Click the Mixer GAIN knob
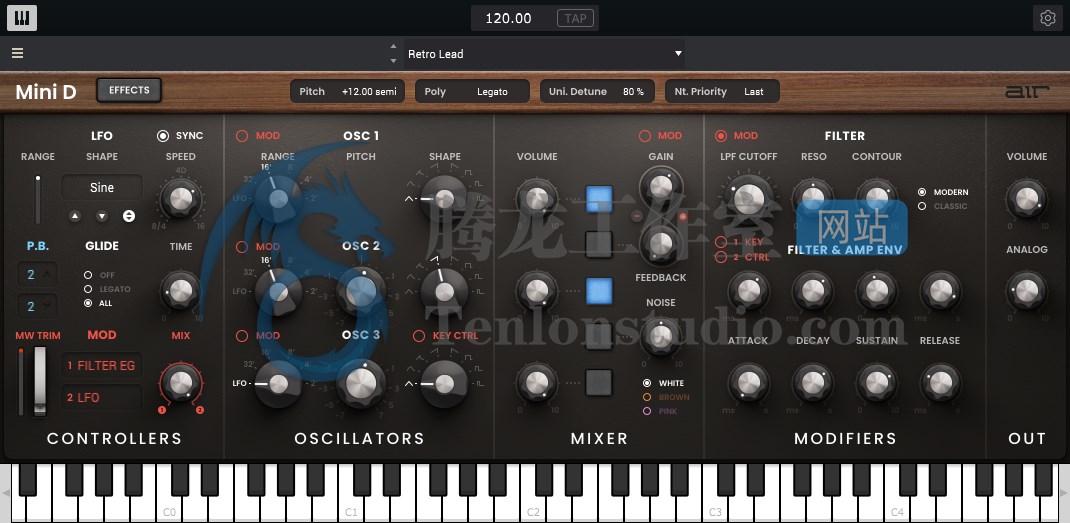The height and width of the screenshot is (523, 1070). tap(661, 186)
